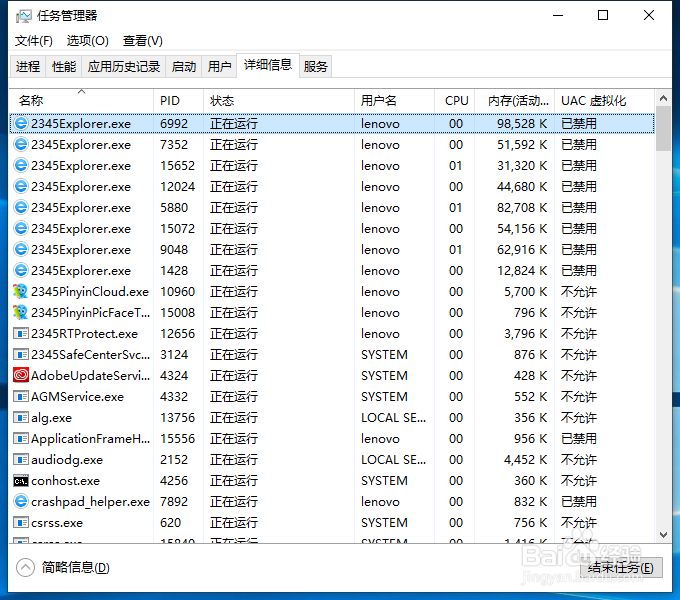Click the 2345PinyinCloud.exe process name
The image size is (680, 600).
point(90,292)
